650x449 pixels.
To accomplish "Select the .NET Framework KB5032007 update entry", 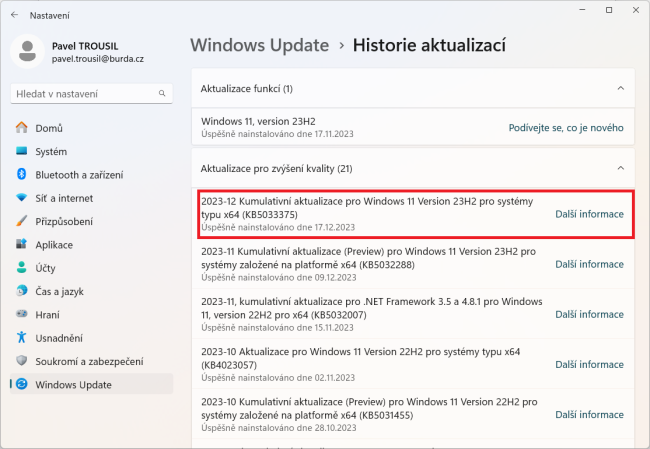I will click(x=413, y=314).
